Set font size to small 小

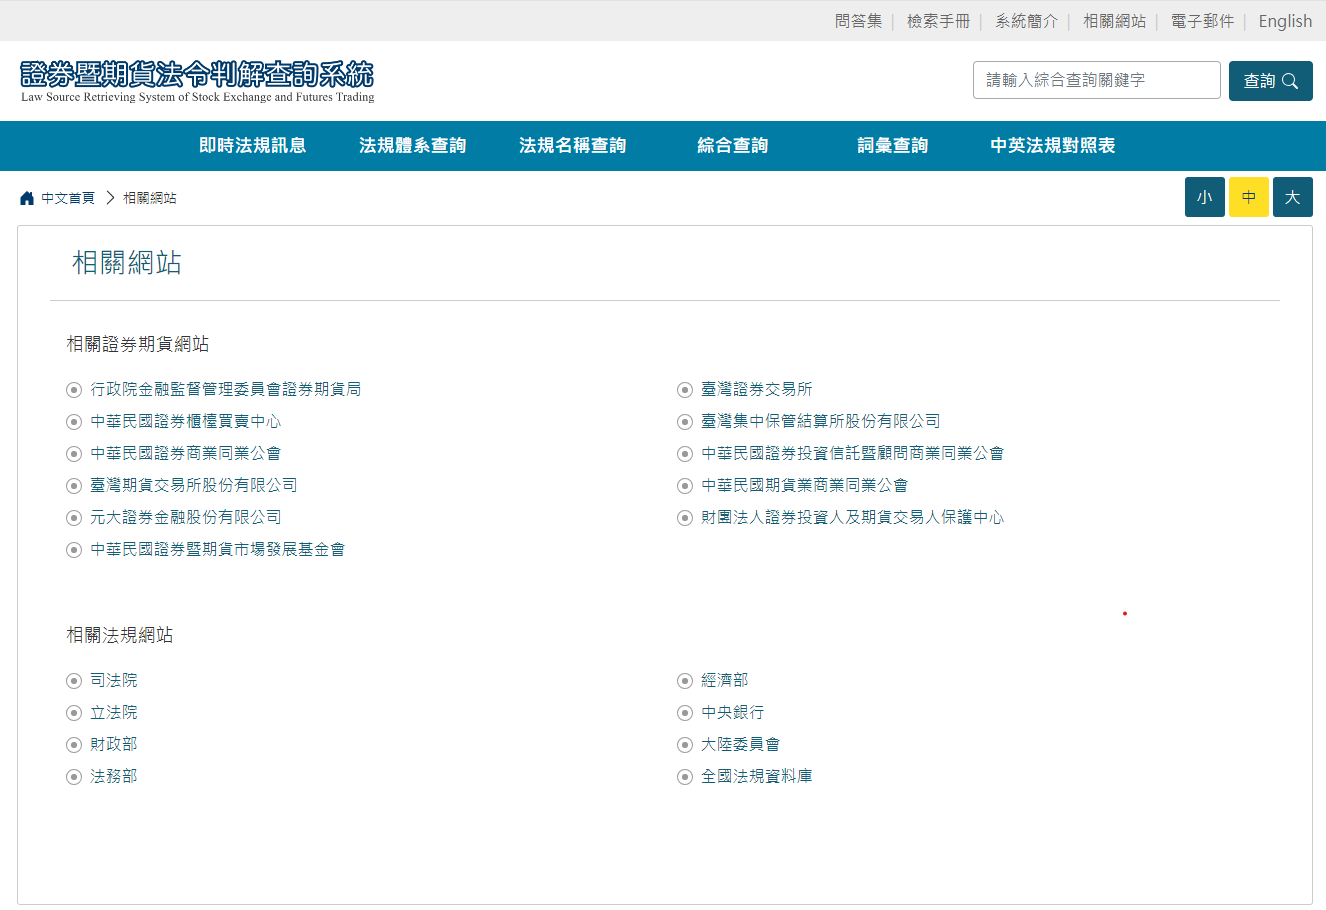point(1205,197)
